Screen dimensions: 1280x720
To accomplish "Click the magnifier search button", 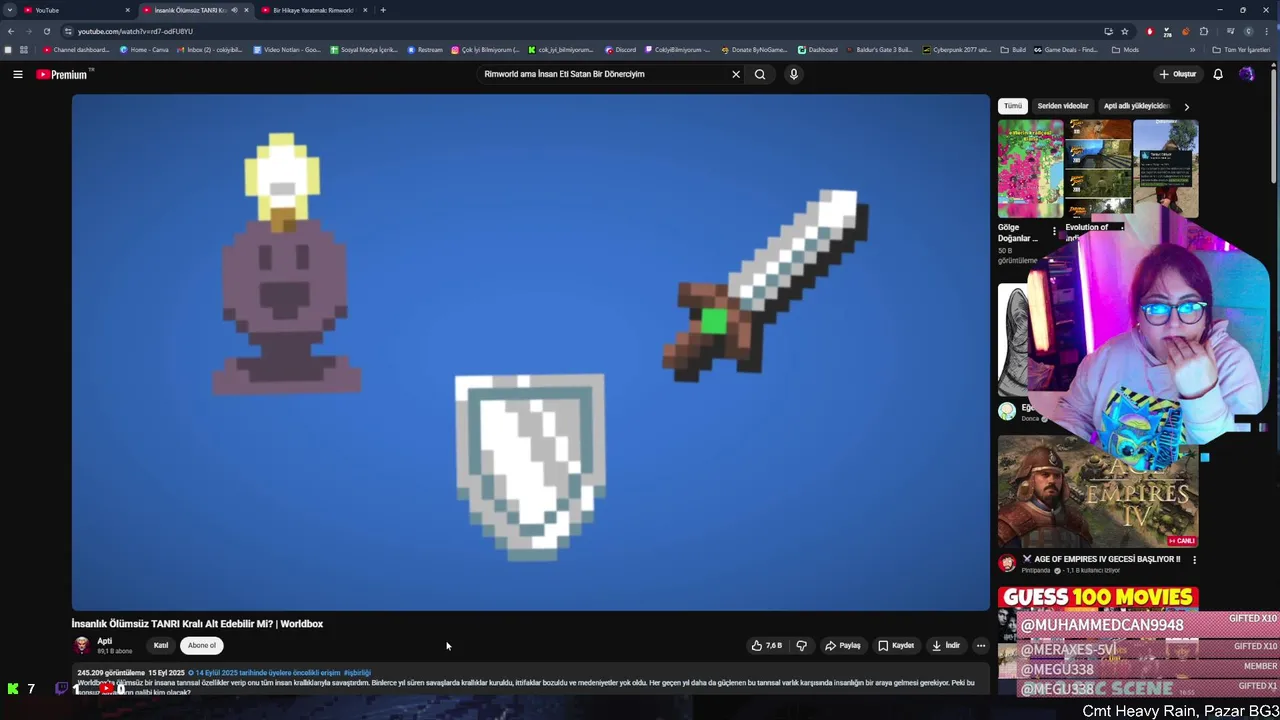I will [760, 74].
